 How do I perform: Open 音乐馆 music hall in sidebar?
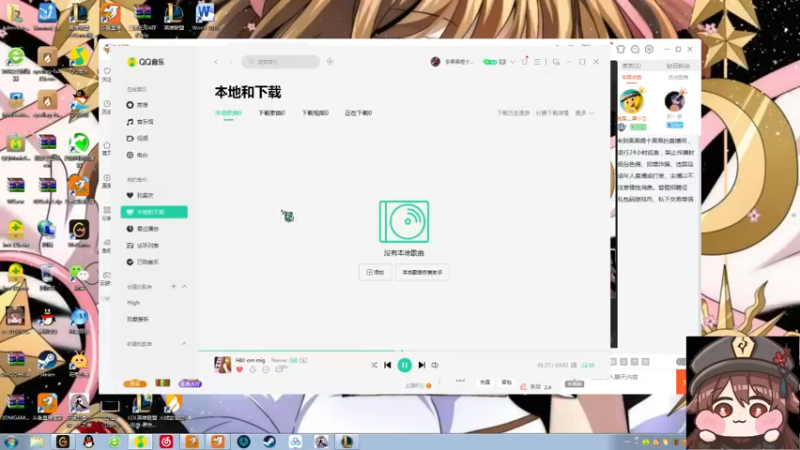140,122
